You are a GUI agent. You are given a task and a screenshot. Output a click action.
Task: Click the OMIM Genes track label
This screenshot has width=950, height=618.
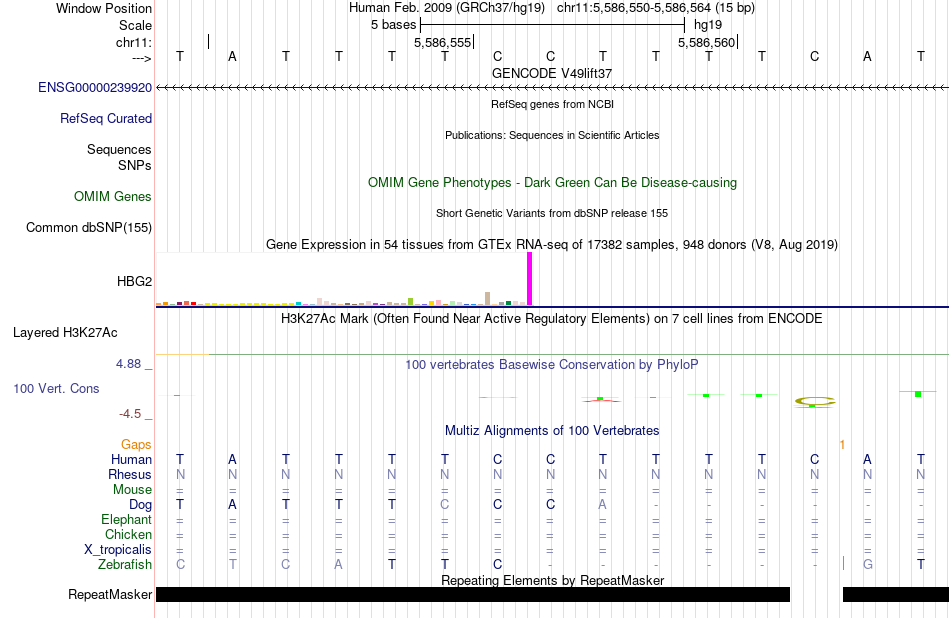point(113,196)
